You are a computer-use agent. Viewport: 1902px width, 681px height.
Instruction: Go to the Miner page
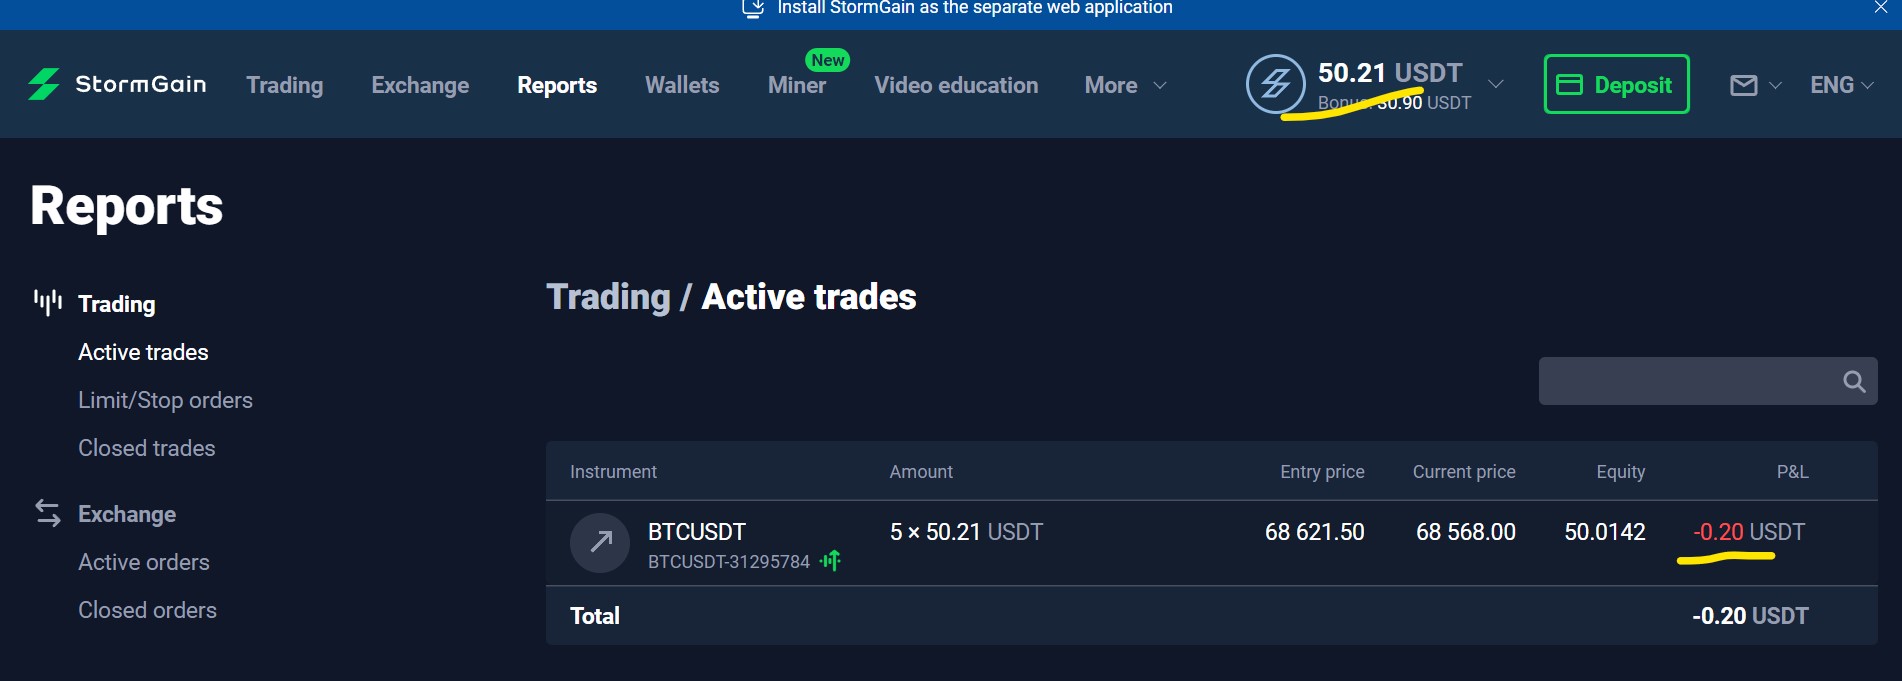[x=797, y=86]
